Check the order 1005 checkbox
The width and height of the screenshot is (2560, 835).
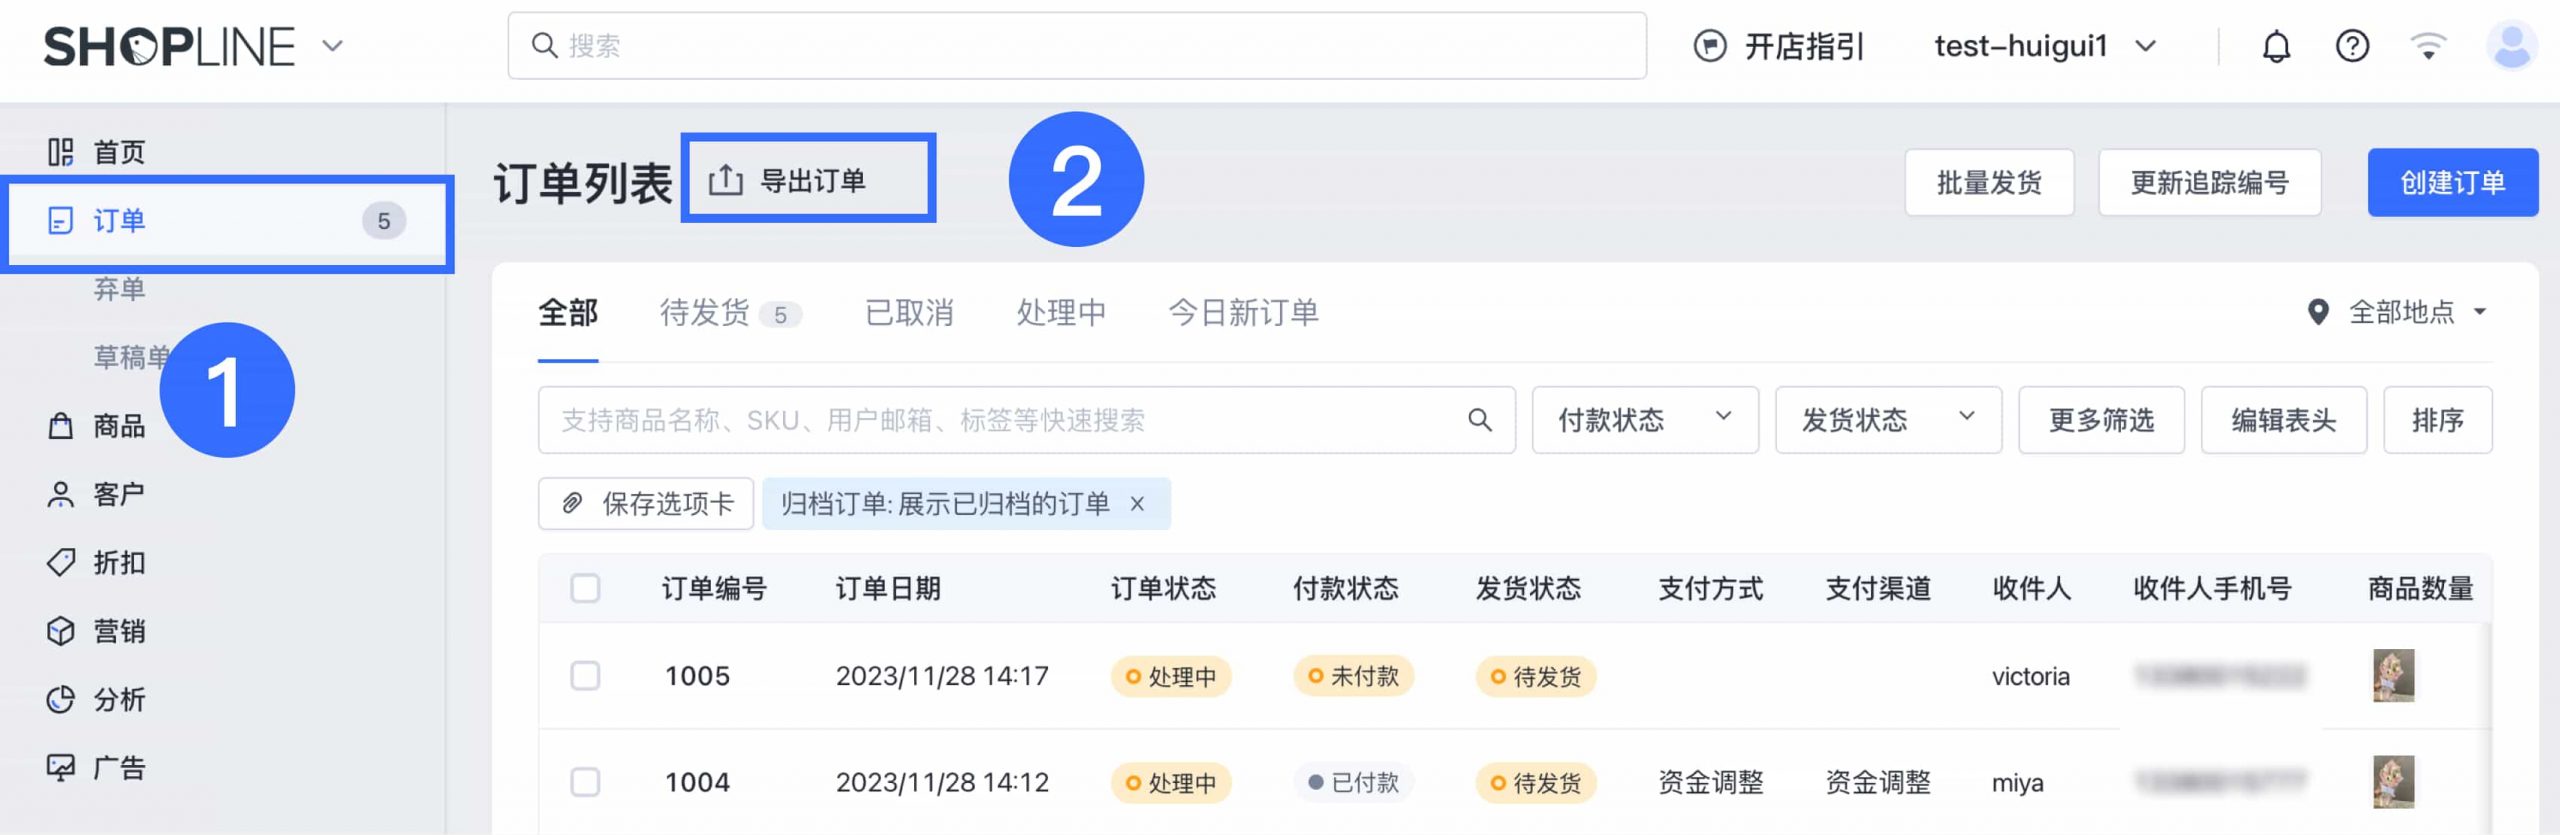click(x=585, y=676)
